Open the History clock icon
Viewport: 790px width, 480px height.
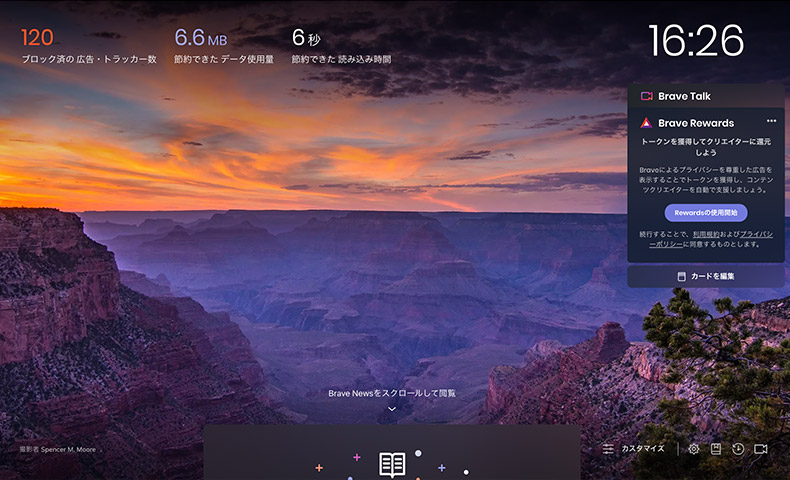[738, 449]
